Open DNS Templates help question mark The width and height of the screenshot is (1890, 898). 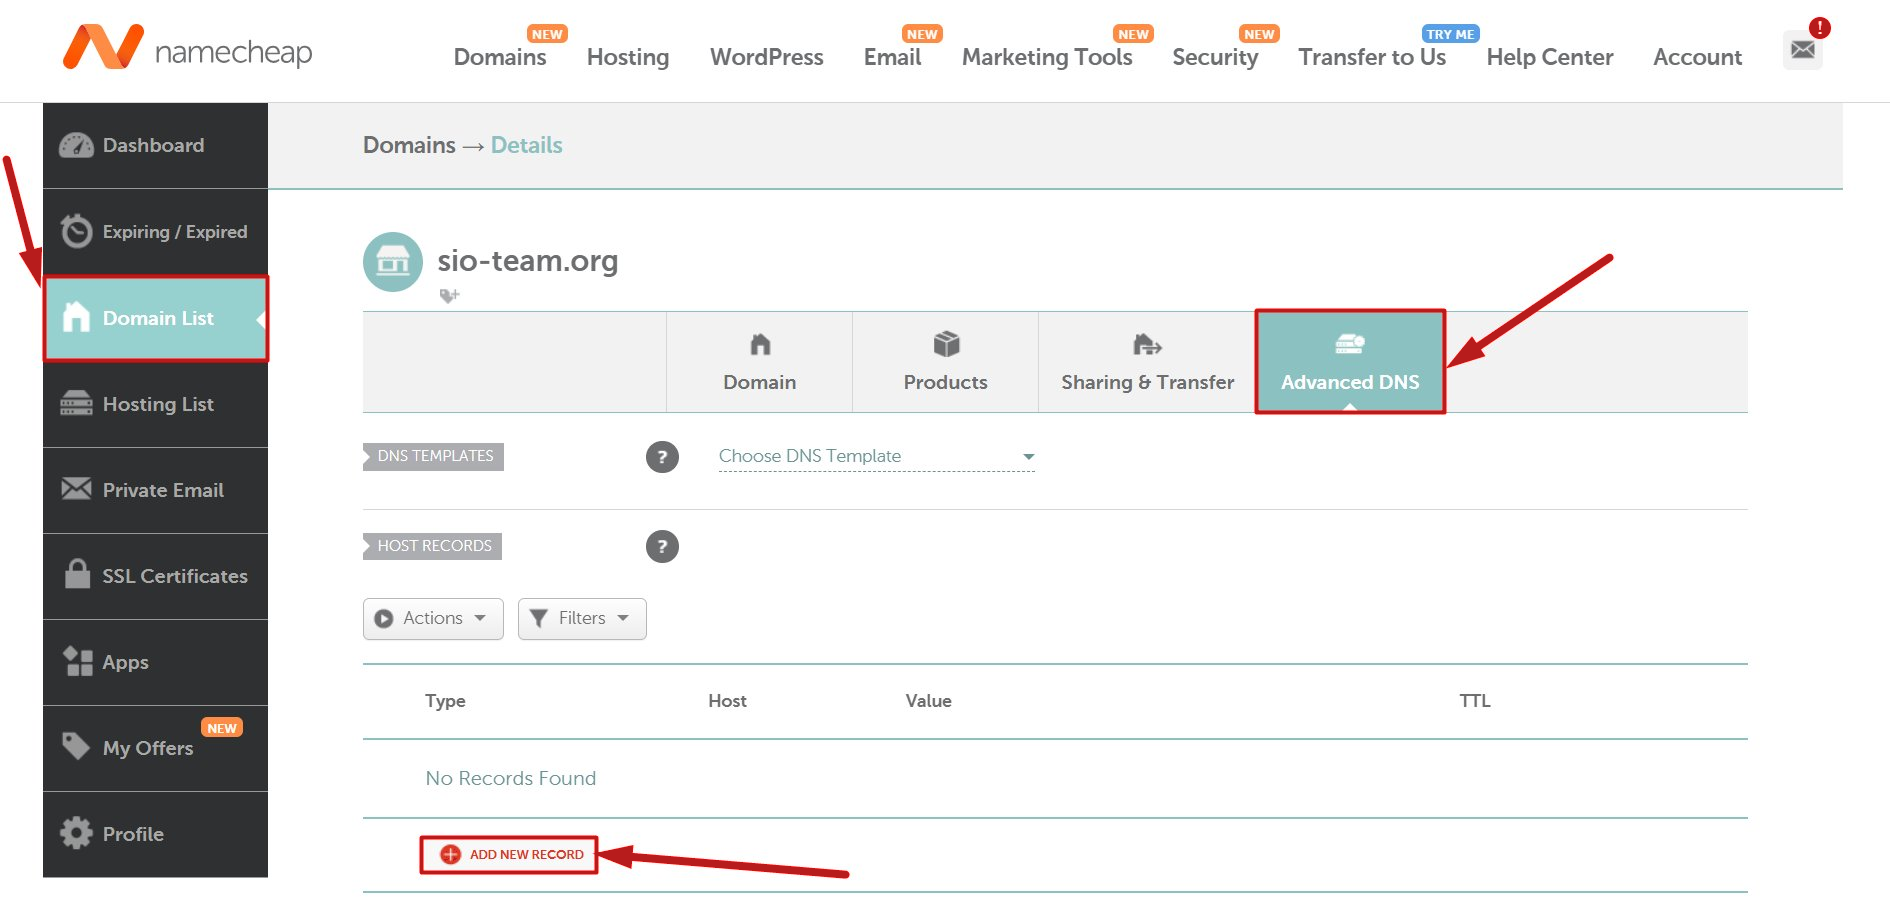(x=662, y=457)
